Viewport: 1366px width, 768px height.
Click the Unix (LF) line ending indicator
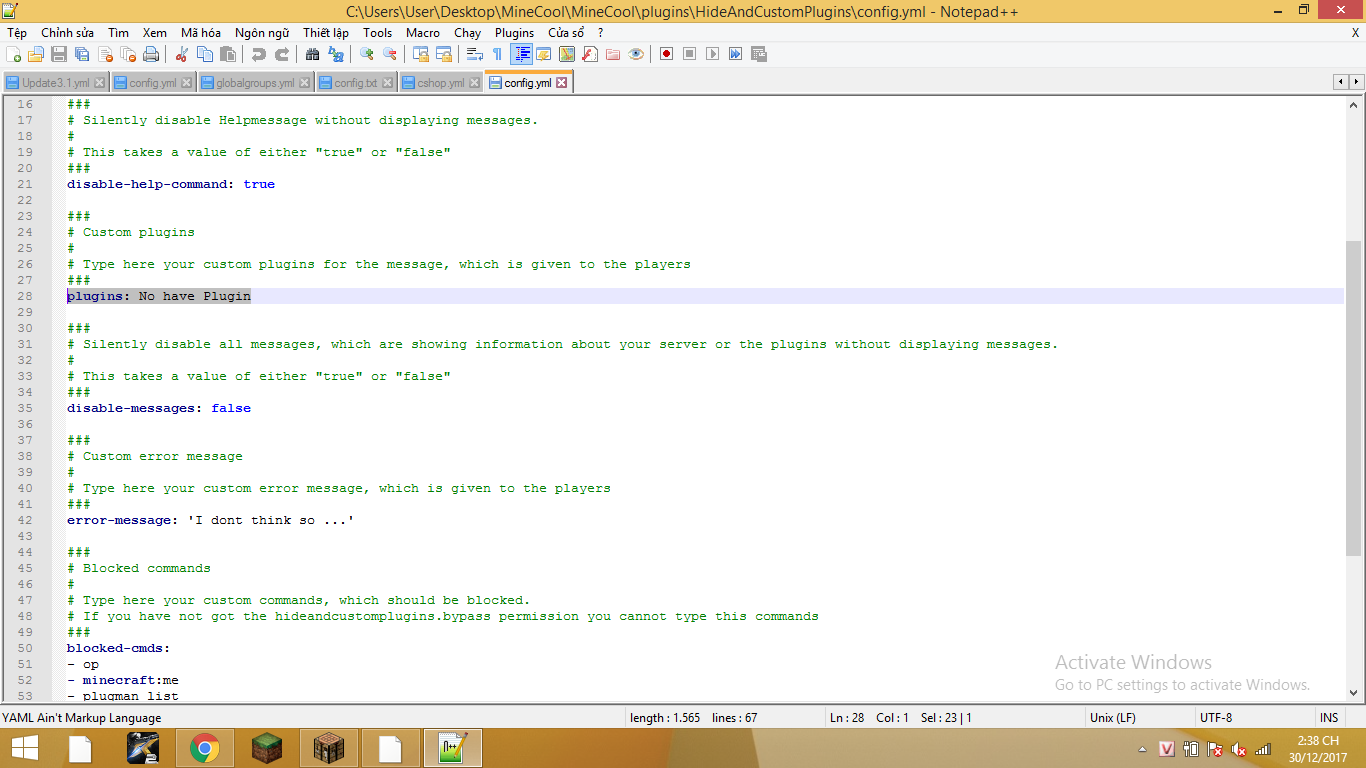pyautogui.click(x=1113, y=718)
